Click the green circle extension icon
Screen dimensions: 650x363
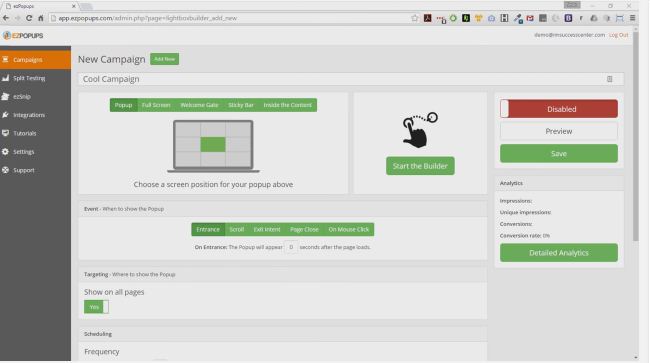point(453,18)
